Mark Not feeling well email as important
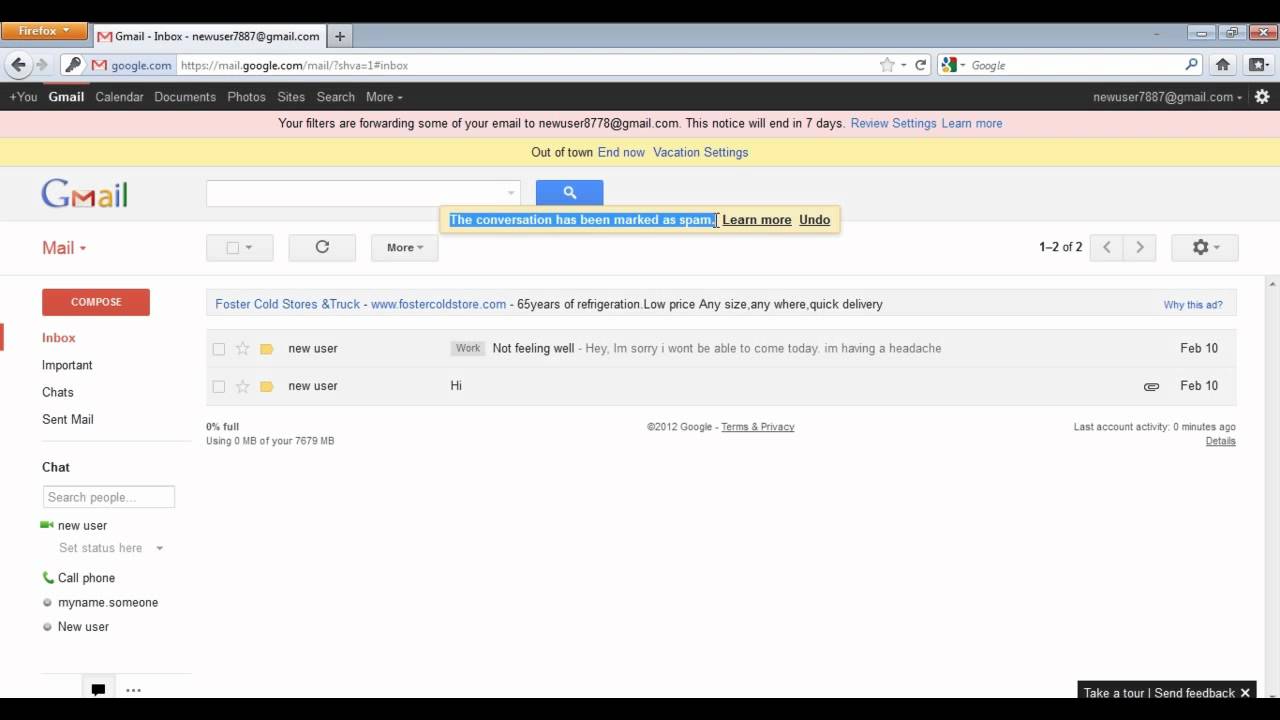1280x720 pixels. tap(266, 349)
